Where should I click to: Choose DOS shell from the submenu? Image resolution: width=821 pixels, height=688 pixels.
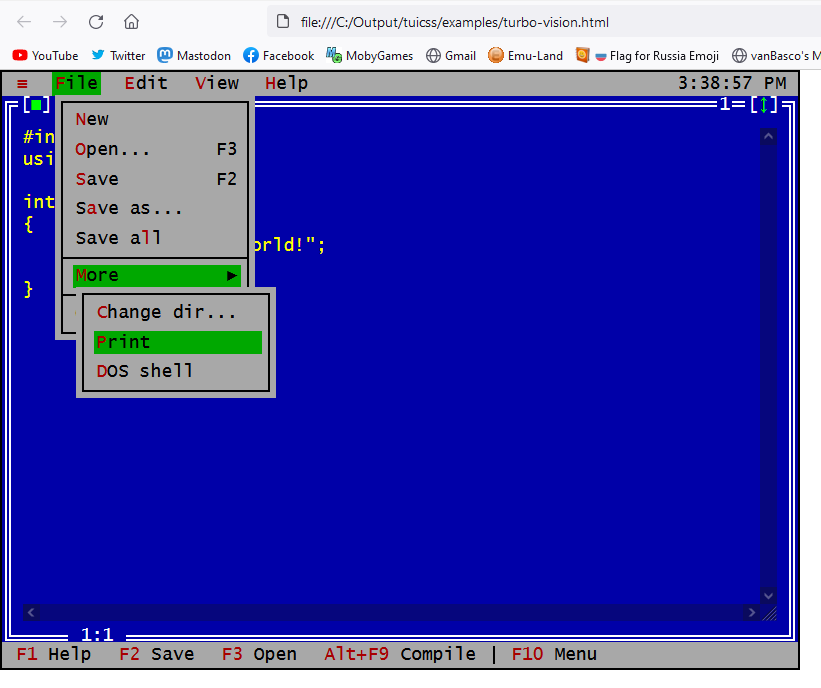point(178,371)
